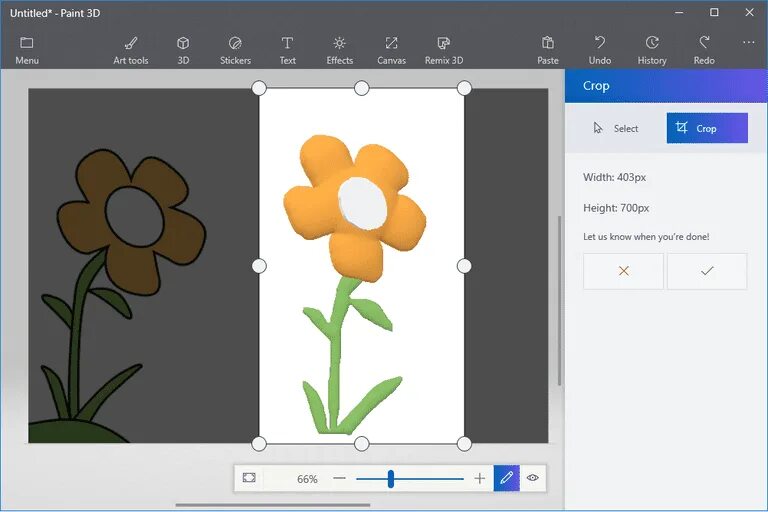This screenshot has width=768, height=512.
Task: Redo the last undone action
Action: [x=704, y=50]
